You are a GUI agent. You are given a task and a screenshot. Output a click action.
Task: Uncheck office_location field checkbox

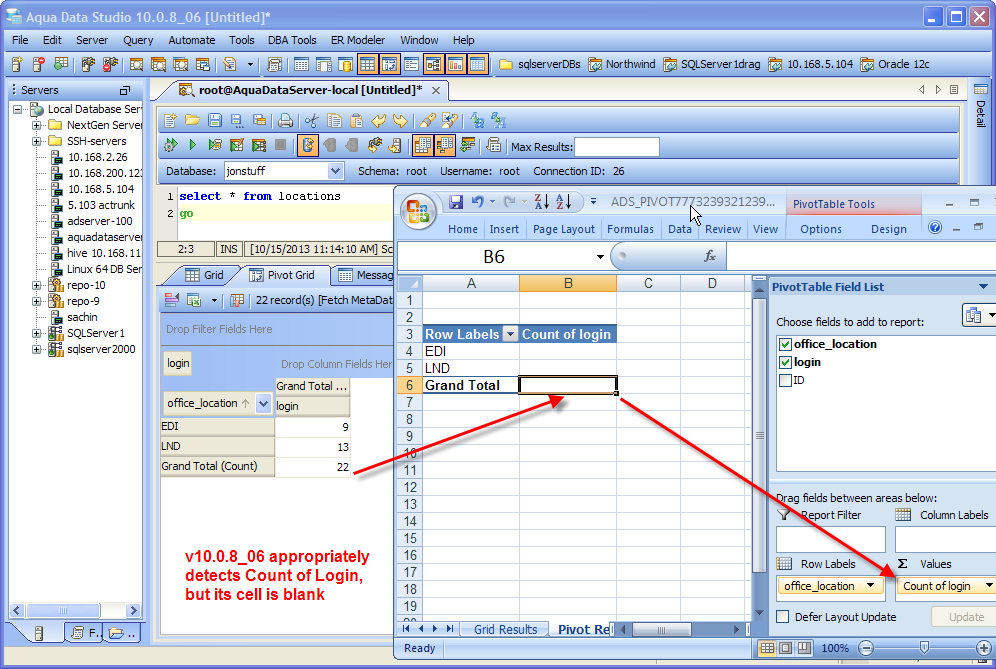(785, 344)
